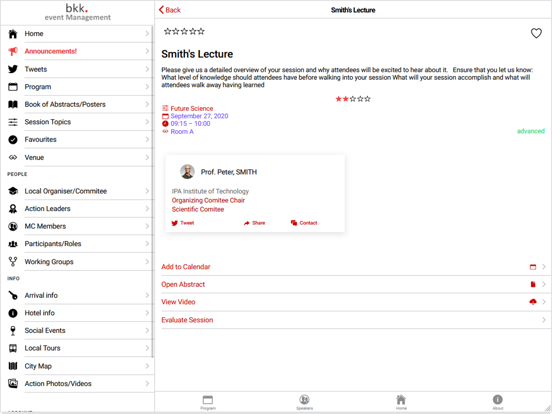
Task: Click the Favourites checkmark circle icon
Action: (13, 140)
